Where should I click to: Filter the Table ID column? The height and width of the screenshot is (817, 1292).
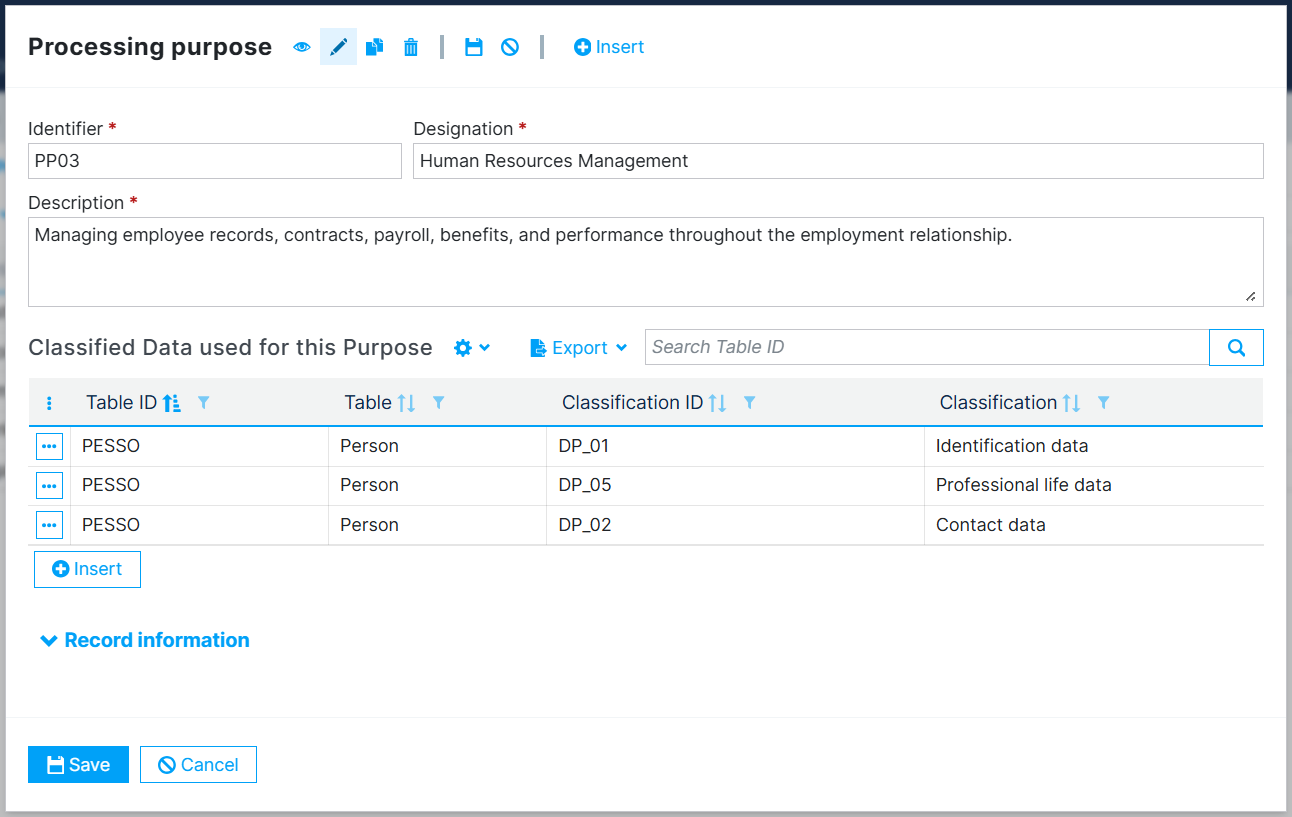[x=204, y=403]
